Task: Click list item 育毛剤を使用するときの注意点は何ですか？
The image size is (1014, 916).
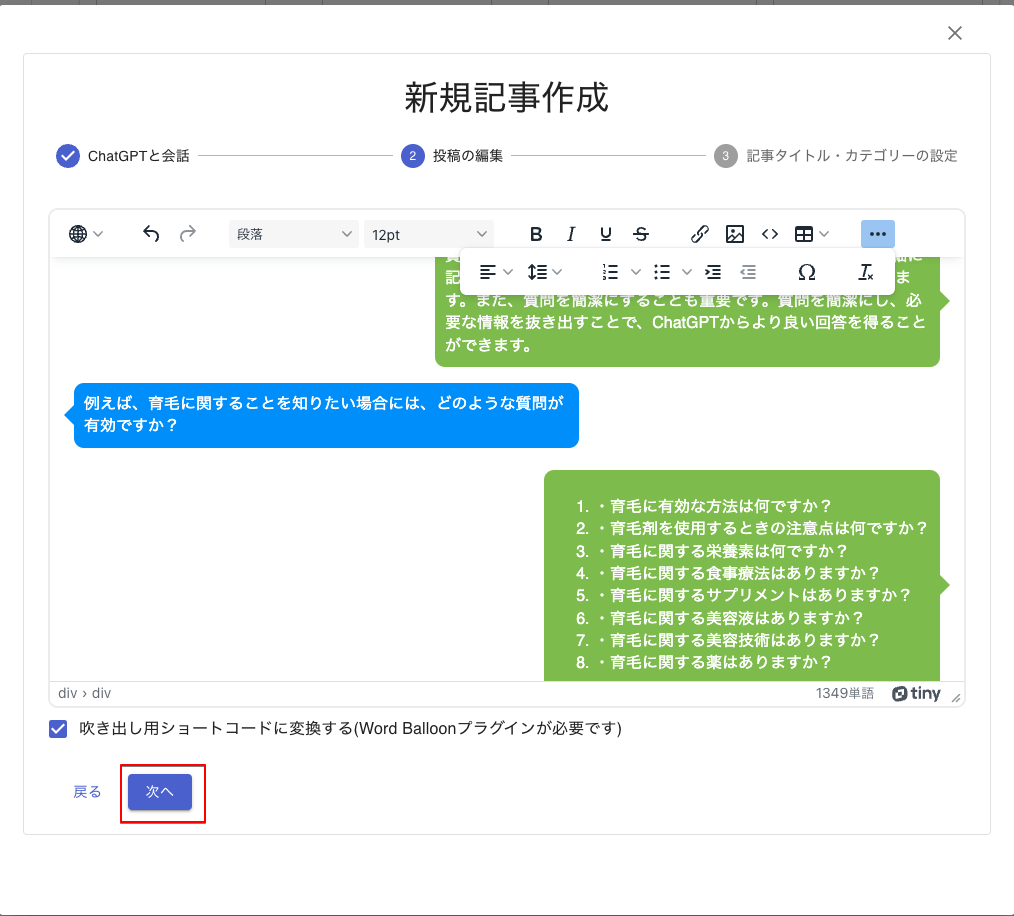Action: [x=769, y=529]
